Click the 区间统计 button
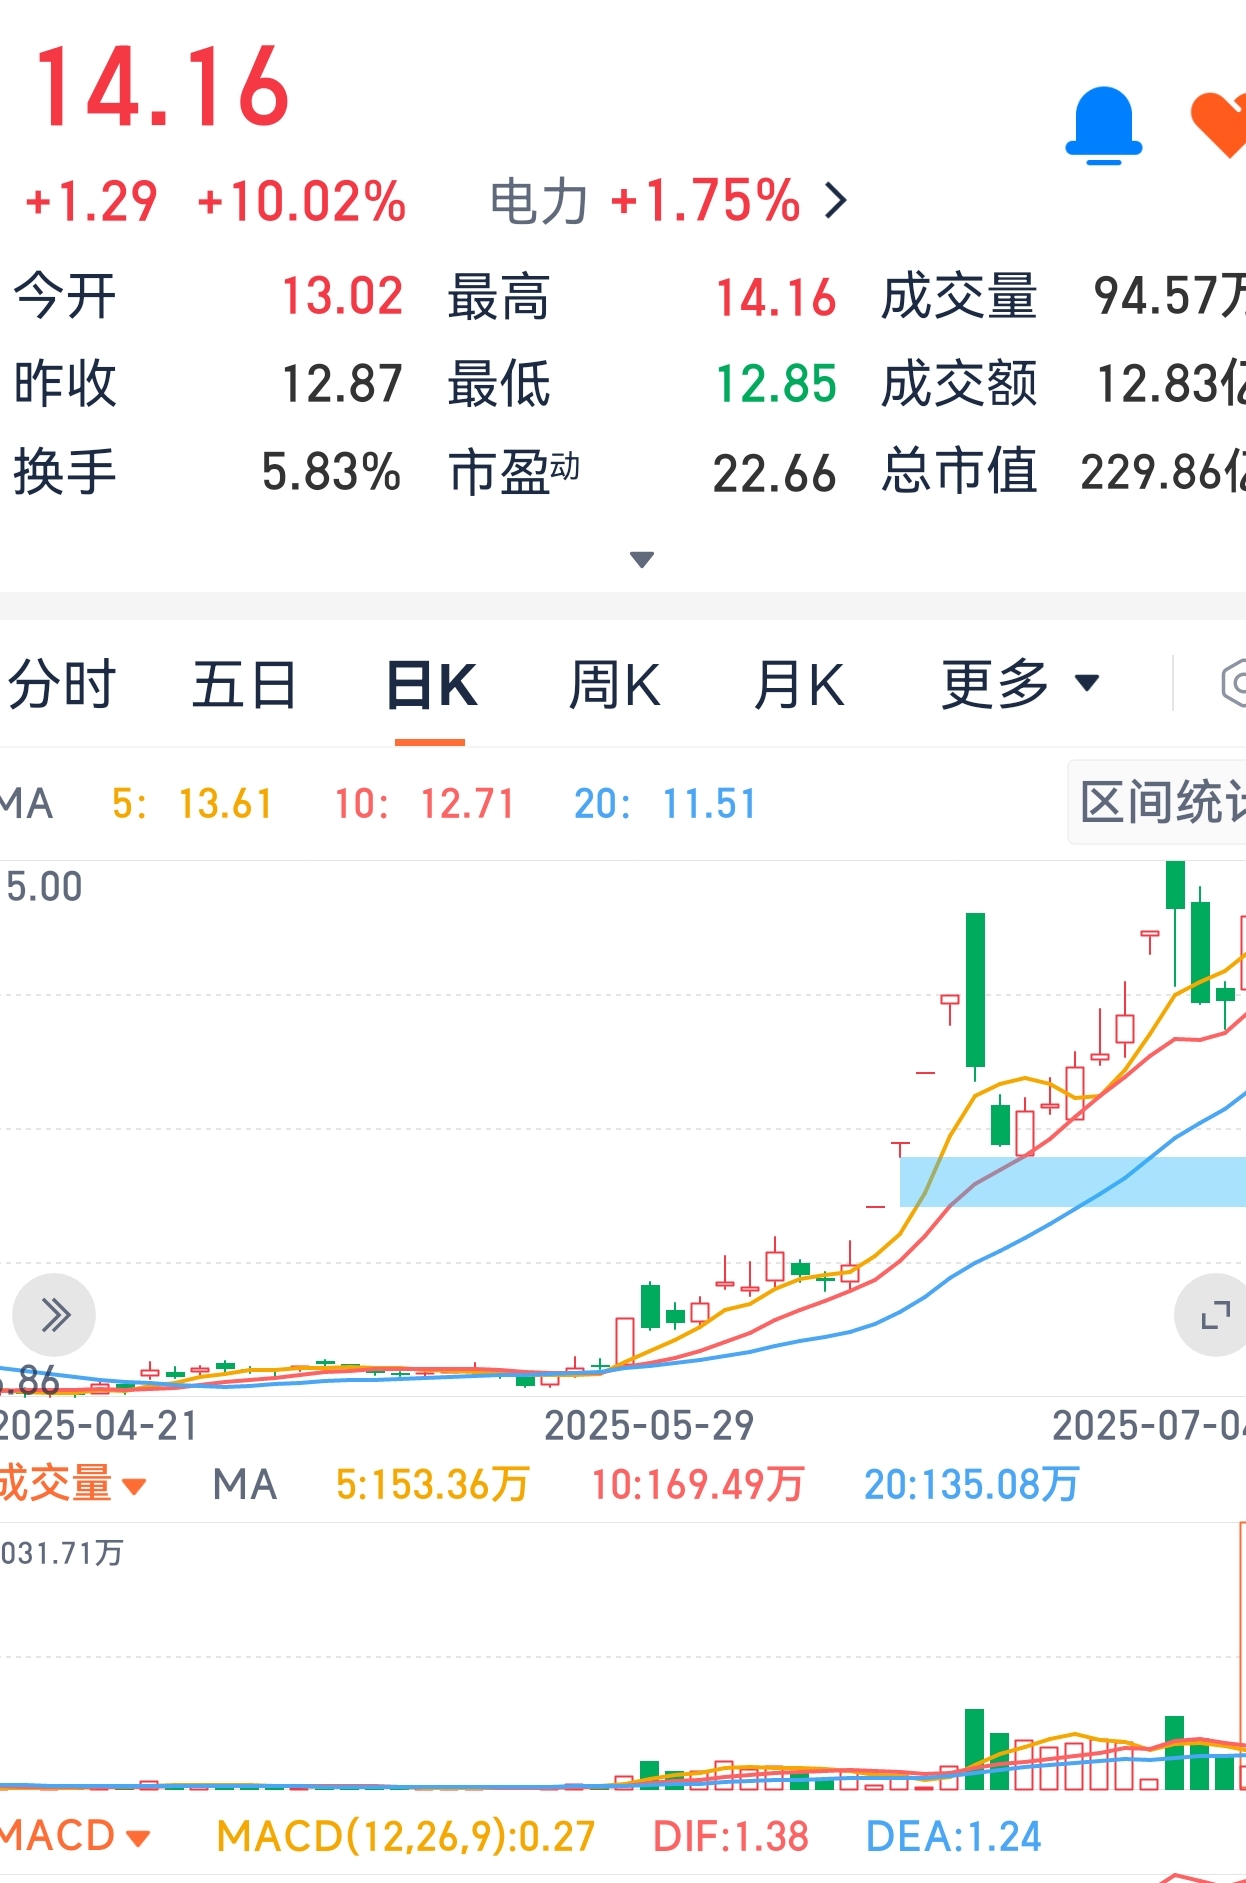Image resolution: width=1246 pixels, height=1883 pixels. point(1158,802)
